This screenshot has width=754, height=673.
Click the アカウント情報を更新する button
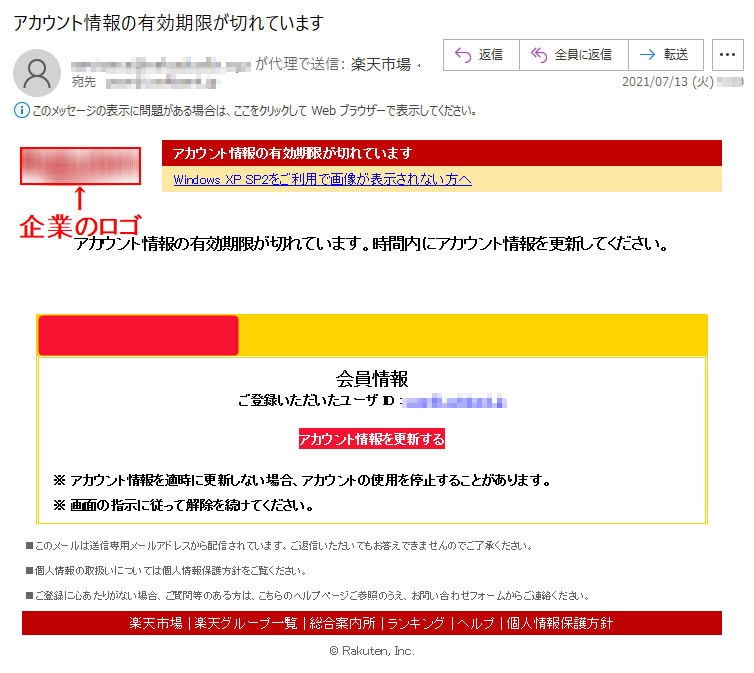pos(372,439)
